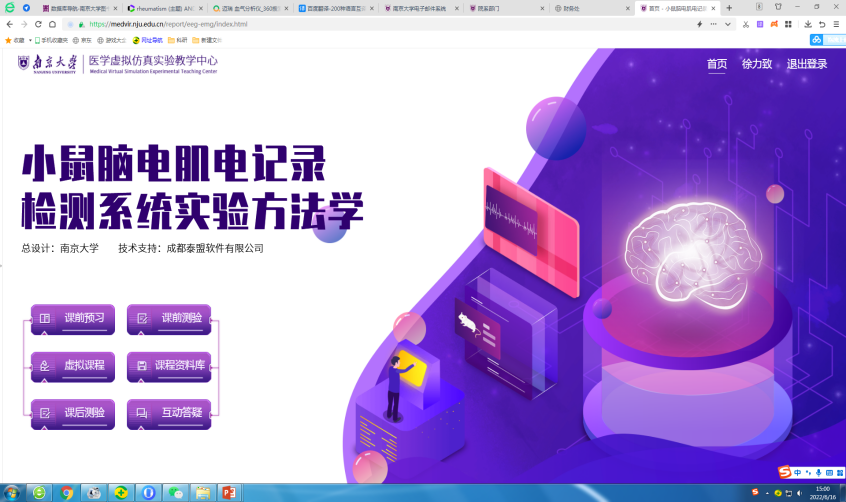Screen dimensions: 846x502
Task: Open the browser home page icon
Action: (53, 24)
